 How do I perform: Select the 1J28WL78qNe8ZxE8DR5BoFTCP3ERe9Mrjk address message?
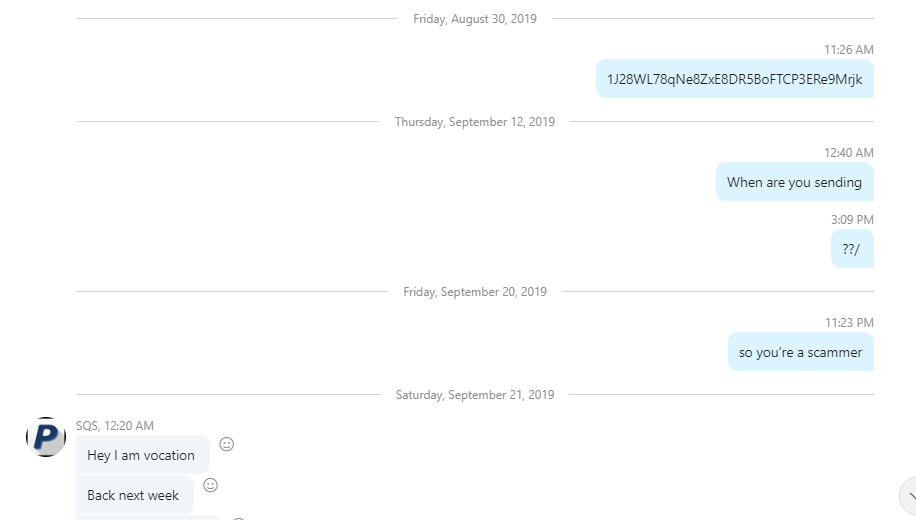(734, 79)
